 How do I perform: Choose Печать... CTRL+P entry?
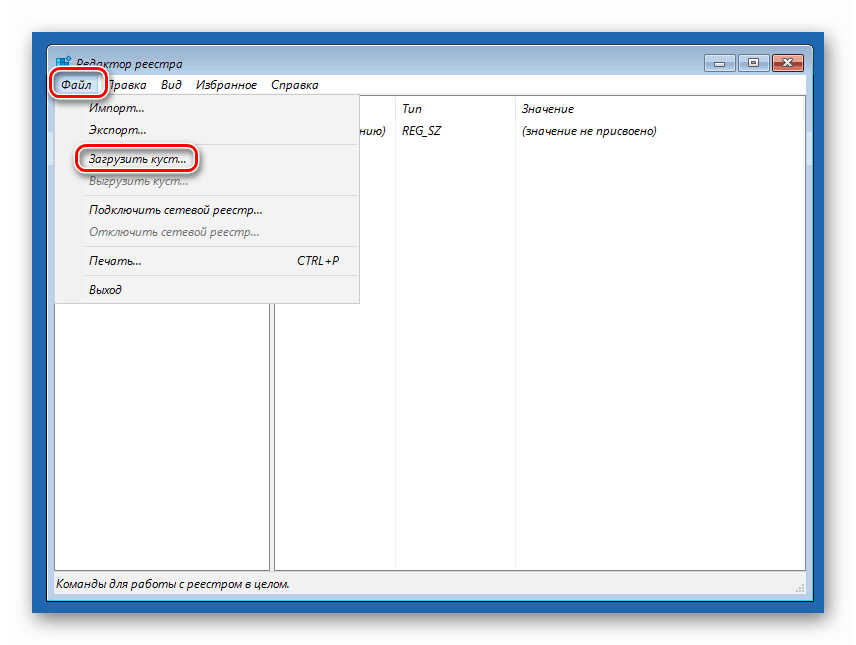(x=207, y=261)
